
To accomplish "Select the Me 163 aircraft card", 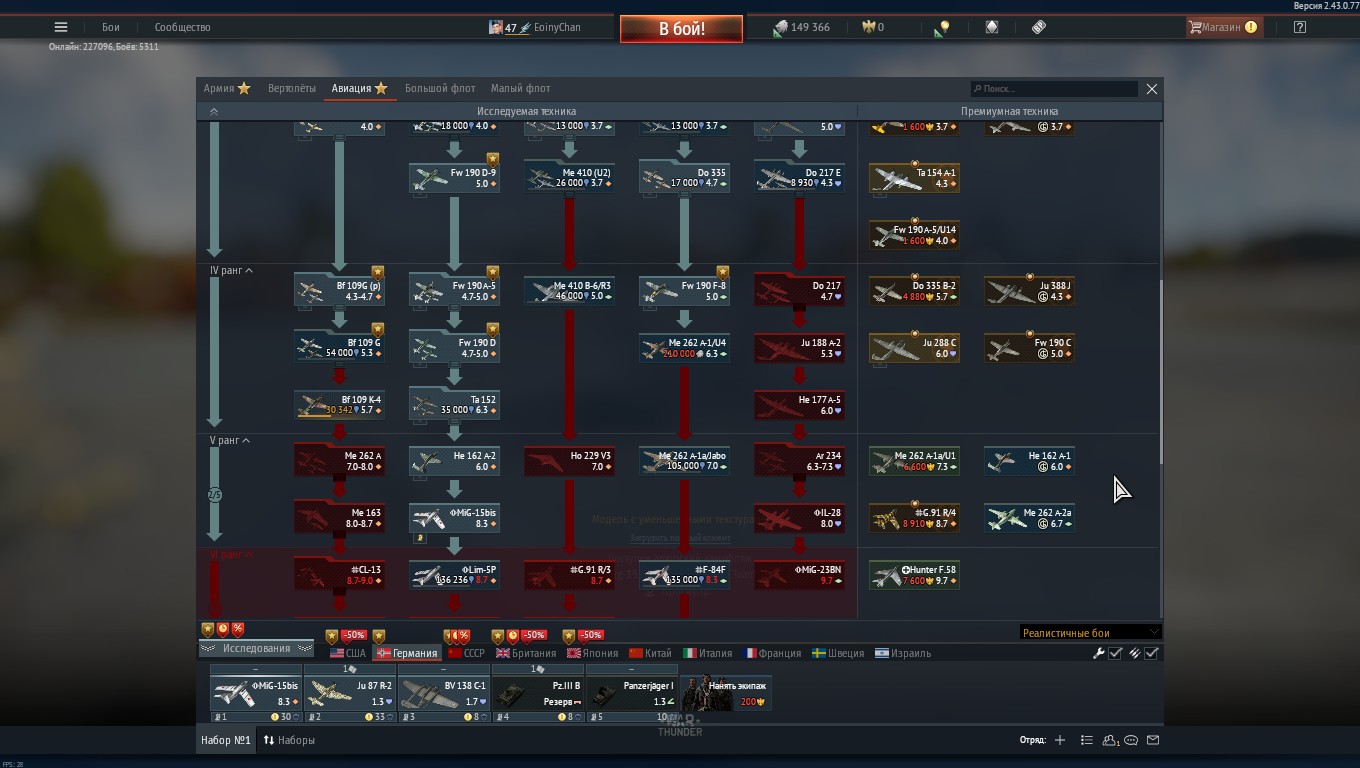I will click(339, 518).
